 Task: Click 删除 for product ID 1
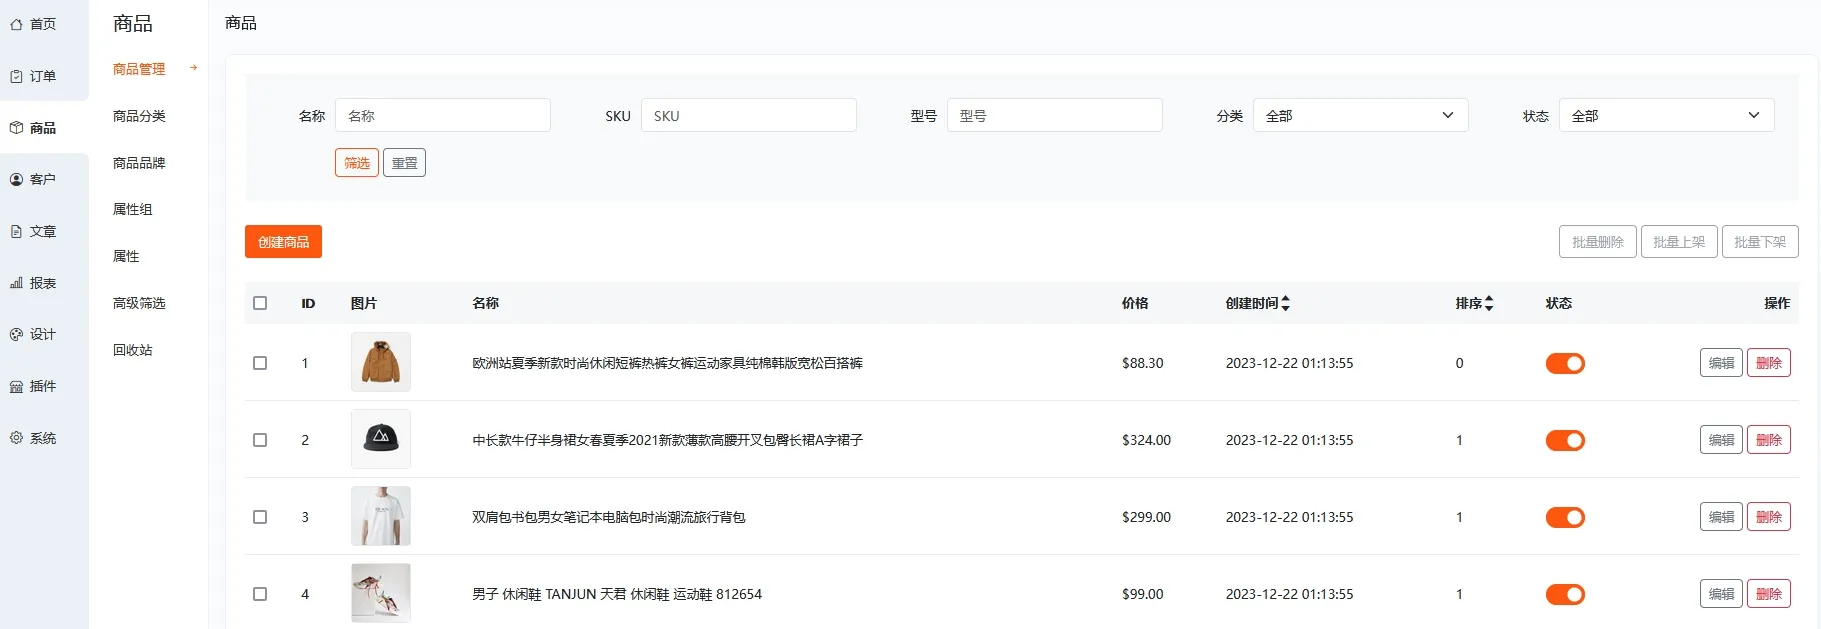pyautogui.click(x=1769, y=363)
